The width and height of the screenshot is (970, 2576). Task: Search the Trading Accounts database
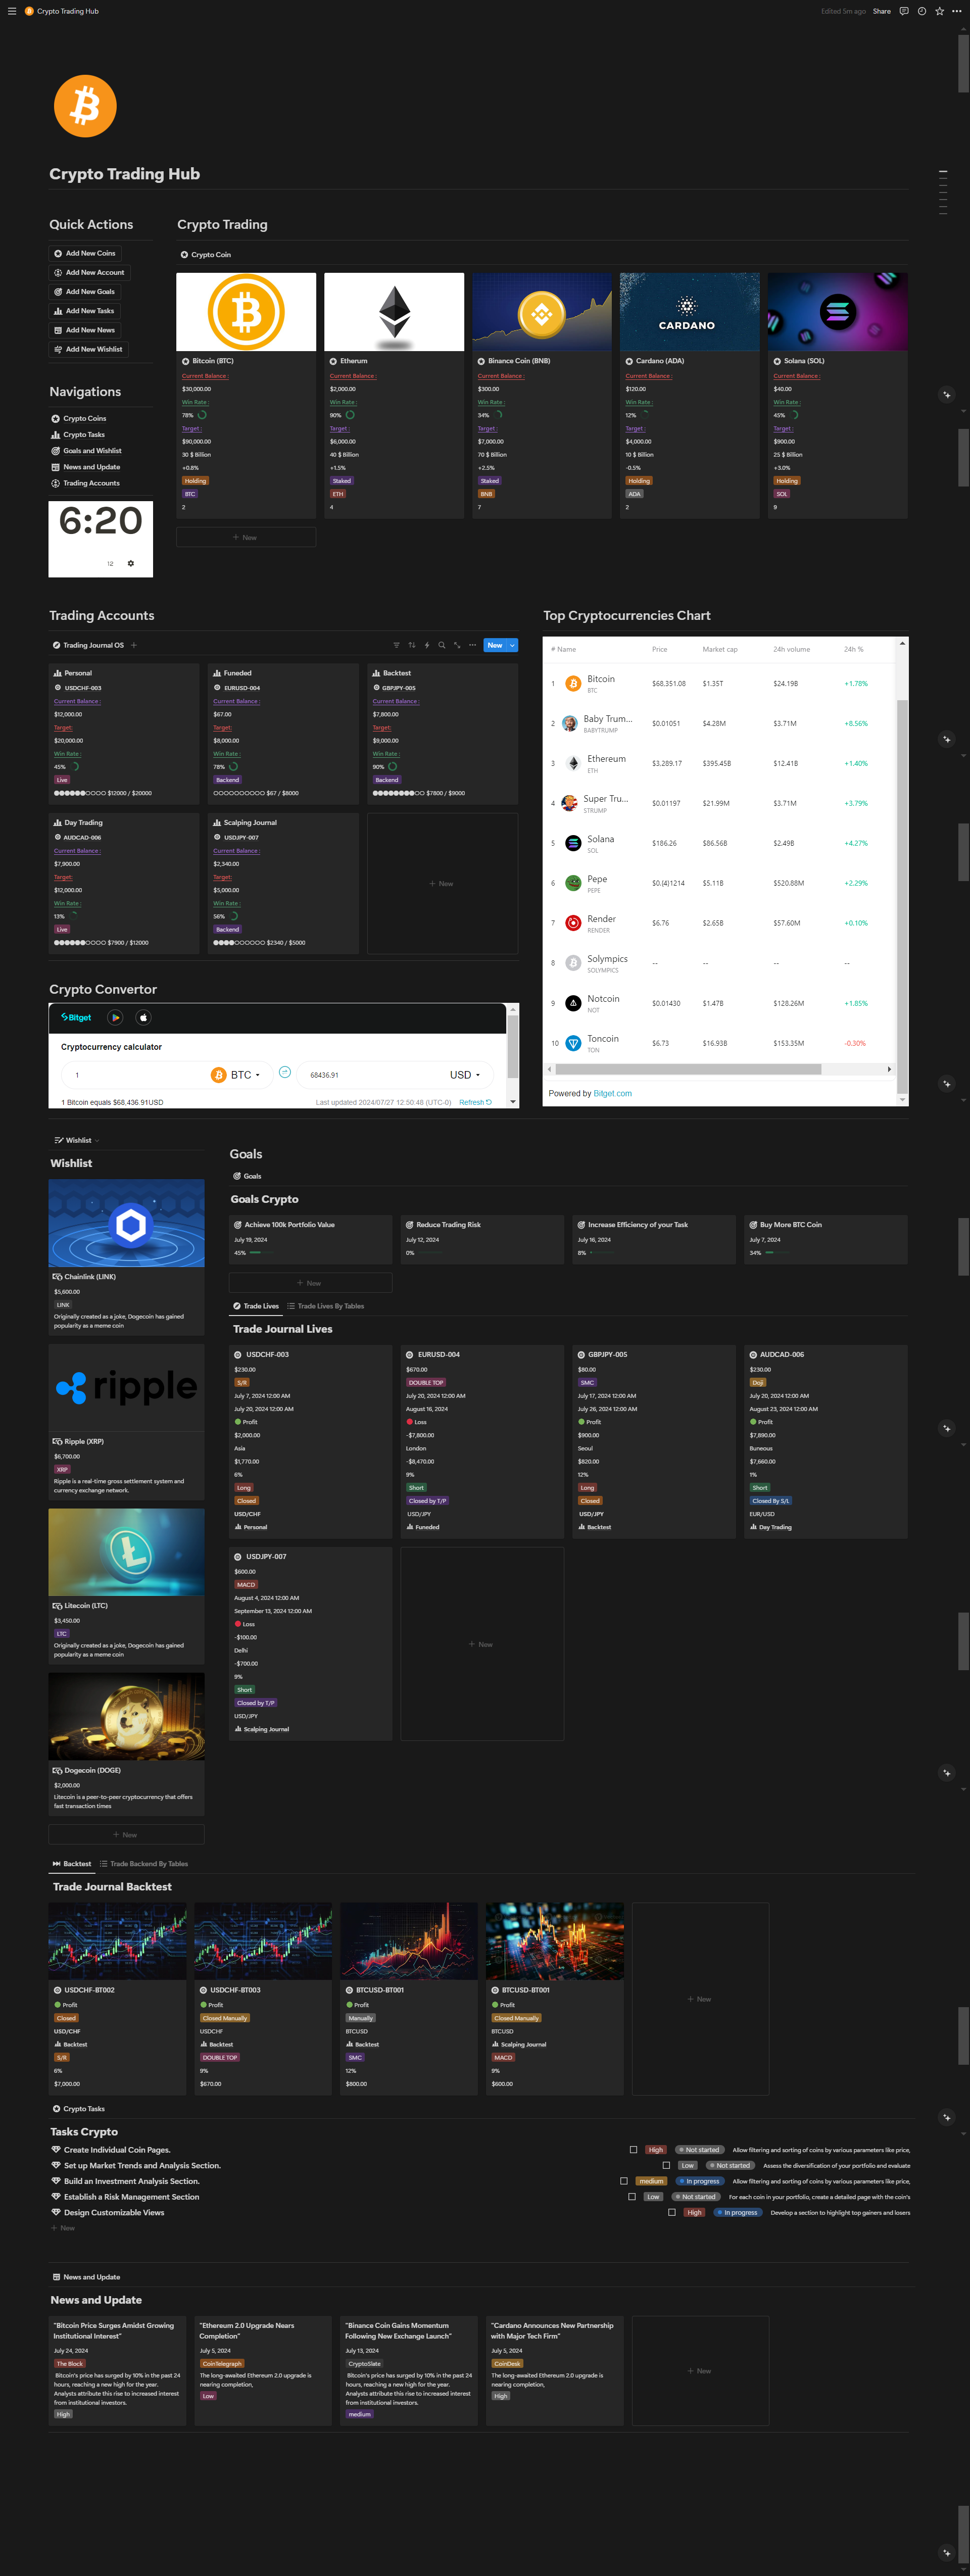(x=441, y=645)
